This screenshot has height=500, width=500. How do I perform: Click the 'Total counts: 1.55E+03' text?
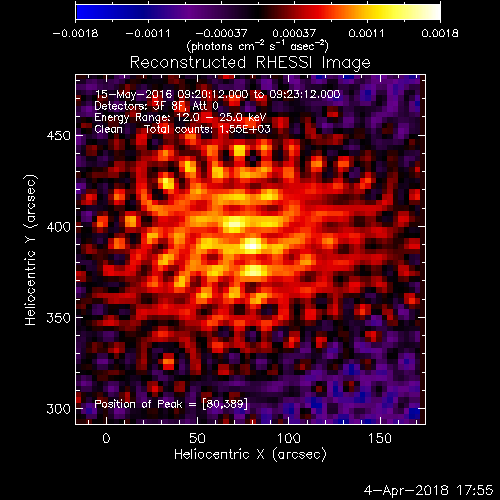207,129
